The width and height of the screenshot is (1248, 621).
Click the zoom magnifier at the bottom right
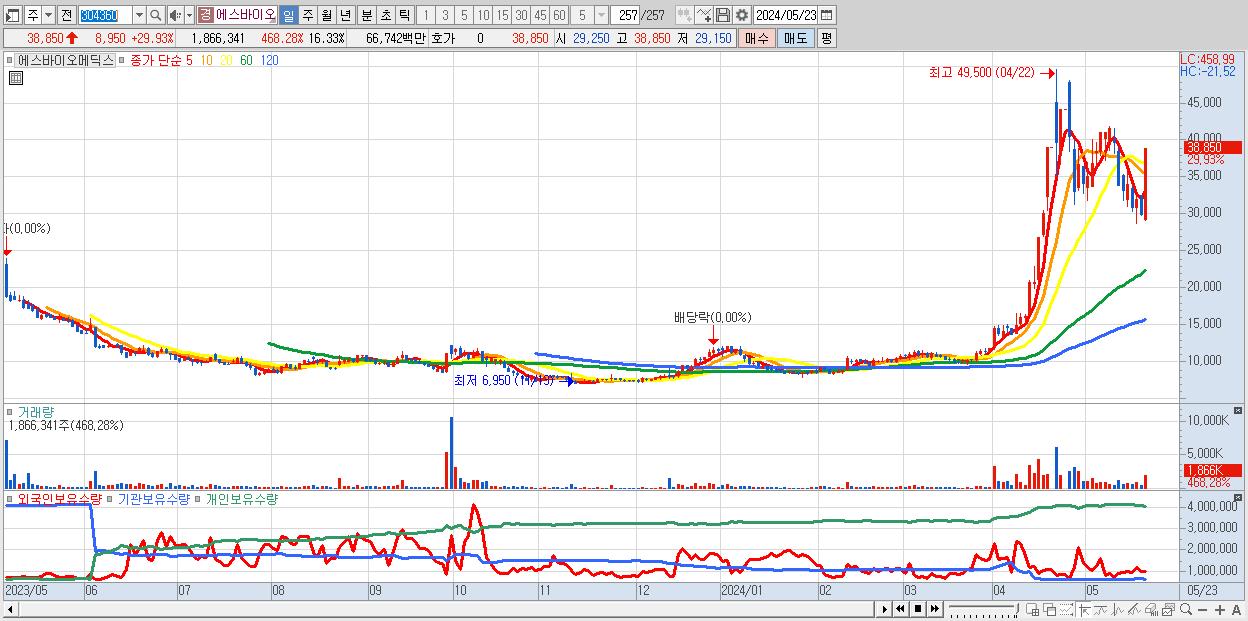click(x=1186, y=610)
